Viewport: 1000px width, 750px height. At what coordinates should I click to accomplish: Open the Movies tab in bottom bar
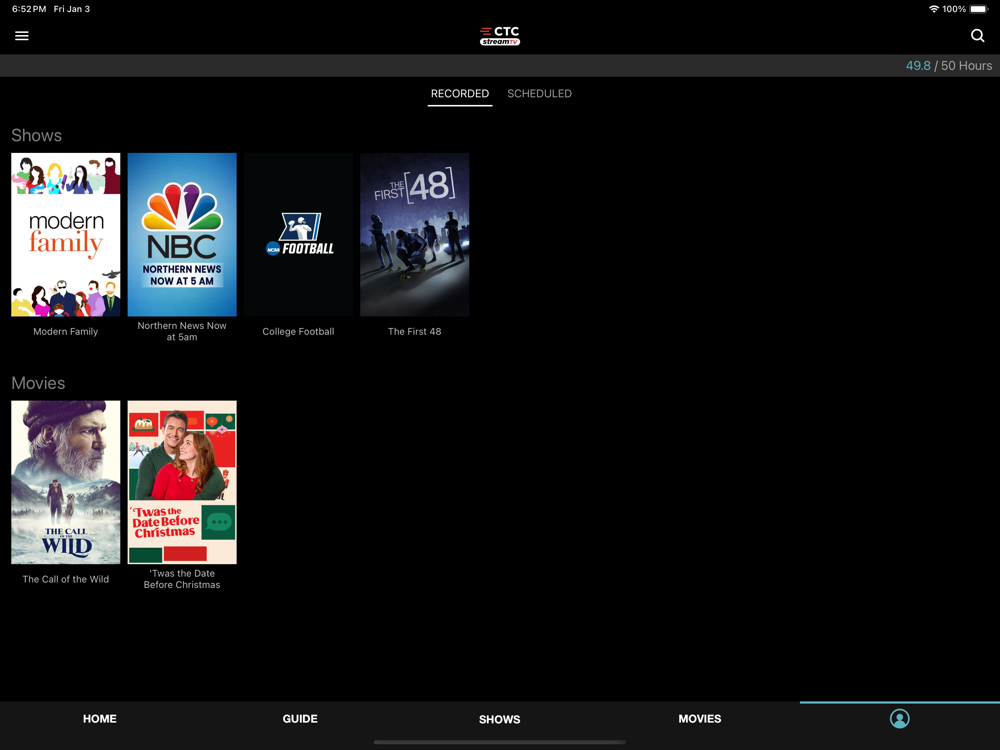[x=700, y=719]
